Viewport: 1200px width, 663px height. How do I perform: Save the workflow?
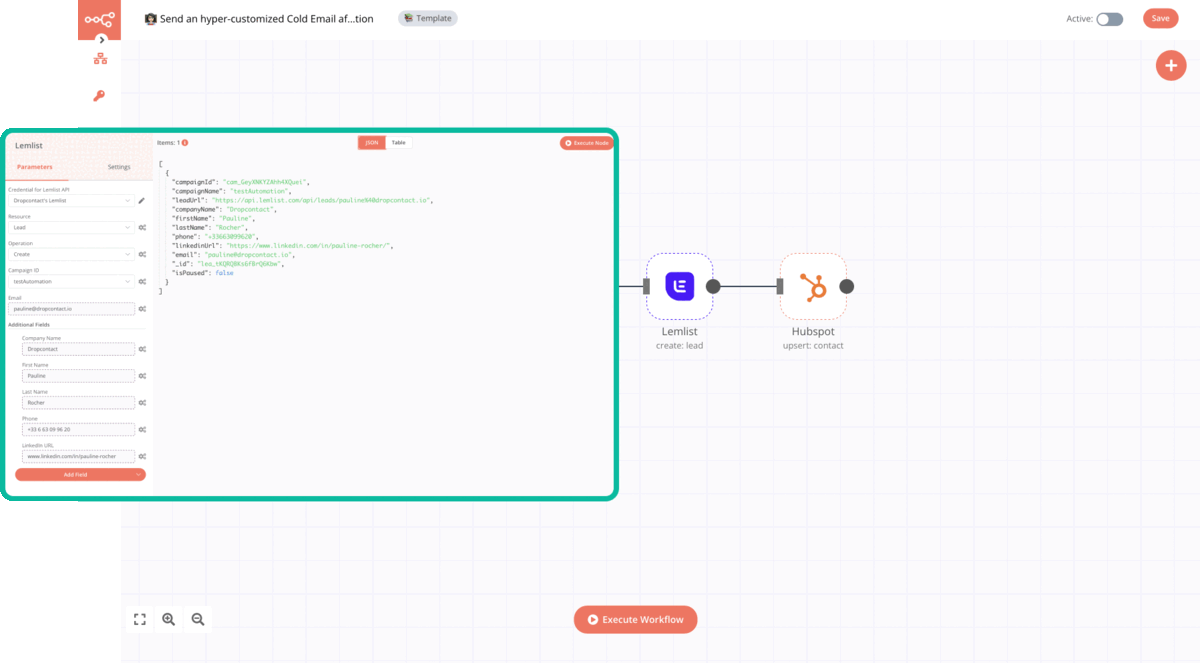pyautogui.click(x=1160, y=18)
